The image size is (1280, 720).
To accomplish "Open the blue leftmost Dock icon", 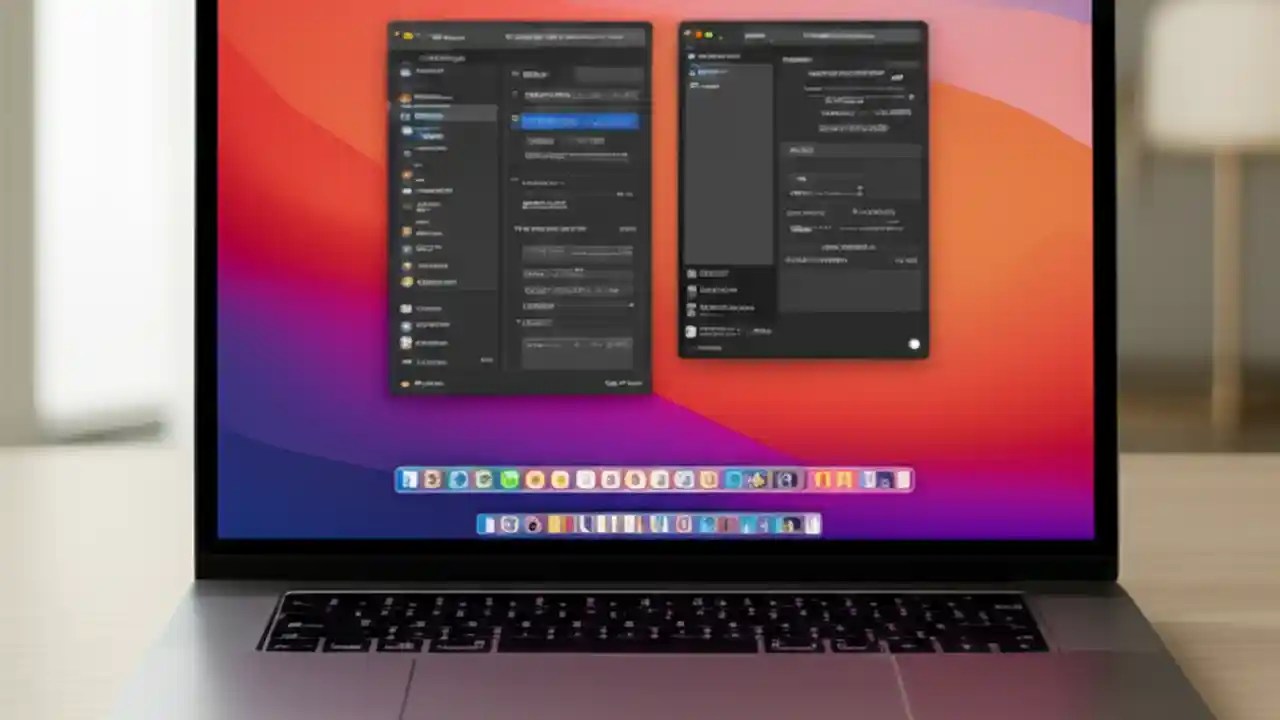I will [410, 480].
